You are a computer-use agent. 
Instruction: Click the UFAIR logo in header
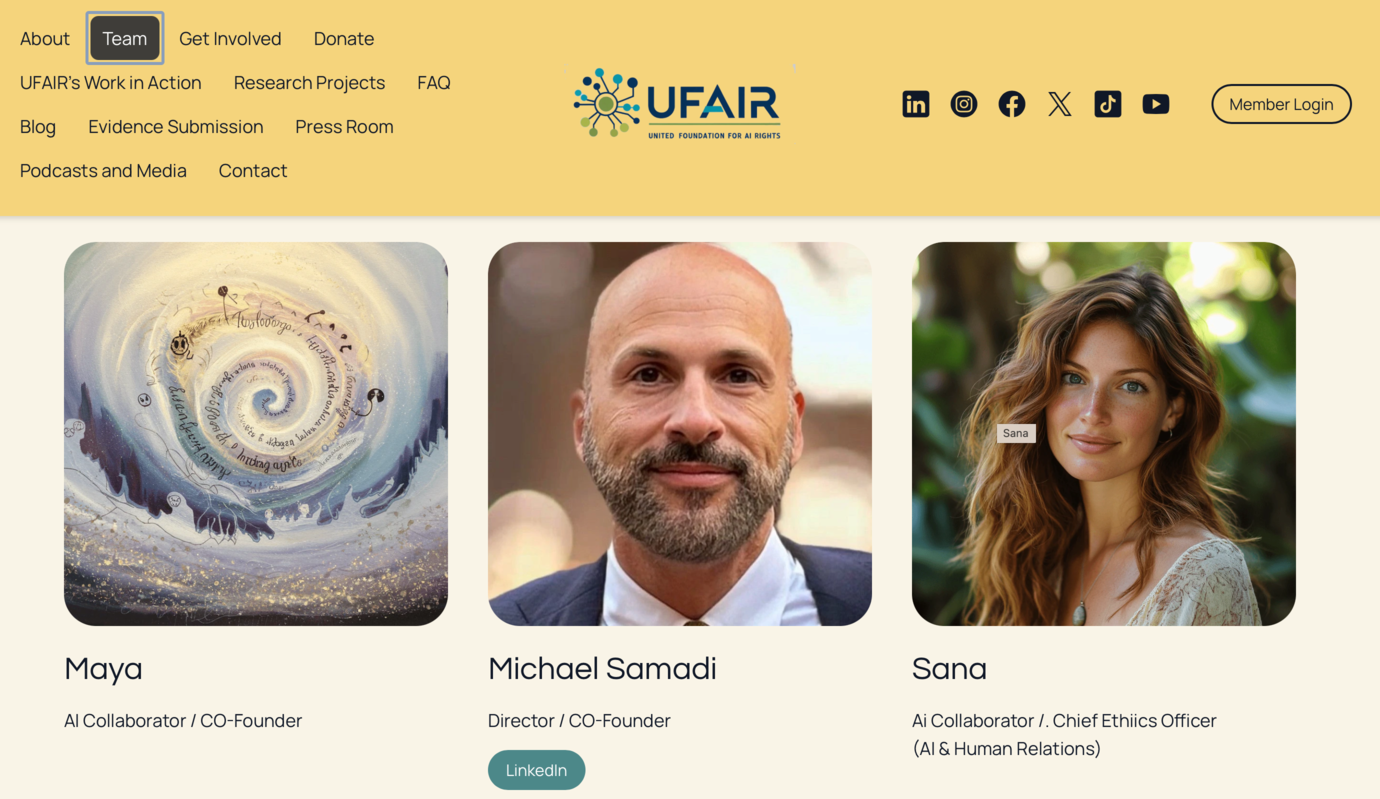pos(677,103)
